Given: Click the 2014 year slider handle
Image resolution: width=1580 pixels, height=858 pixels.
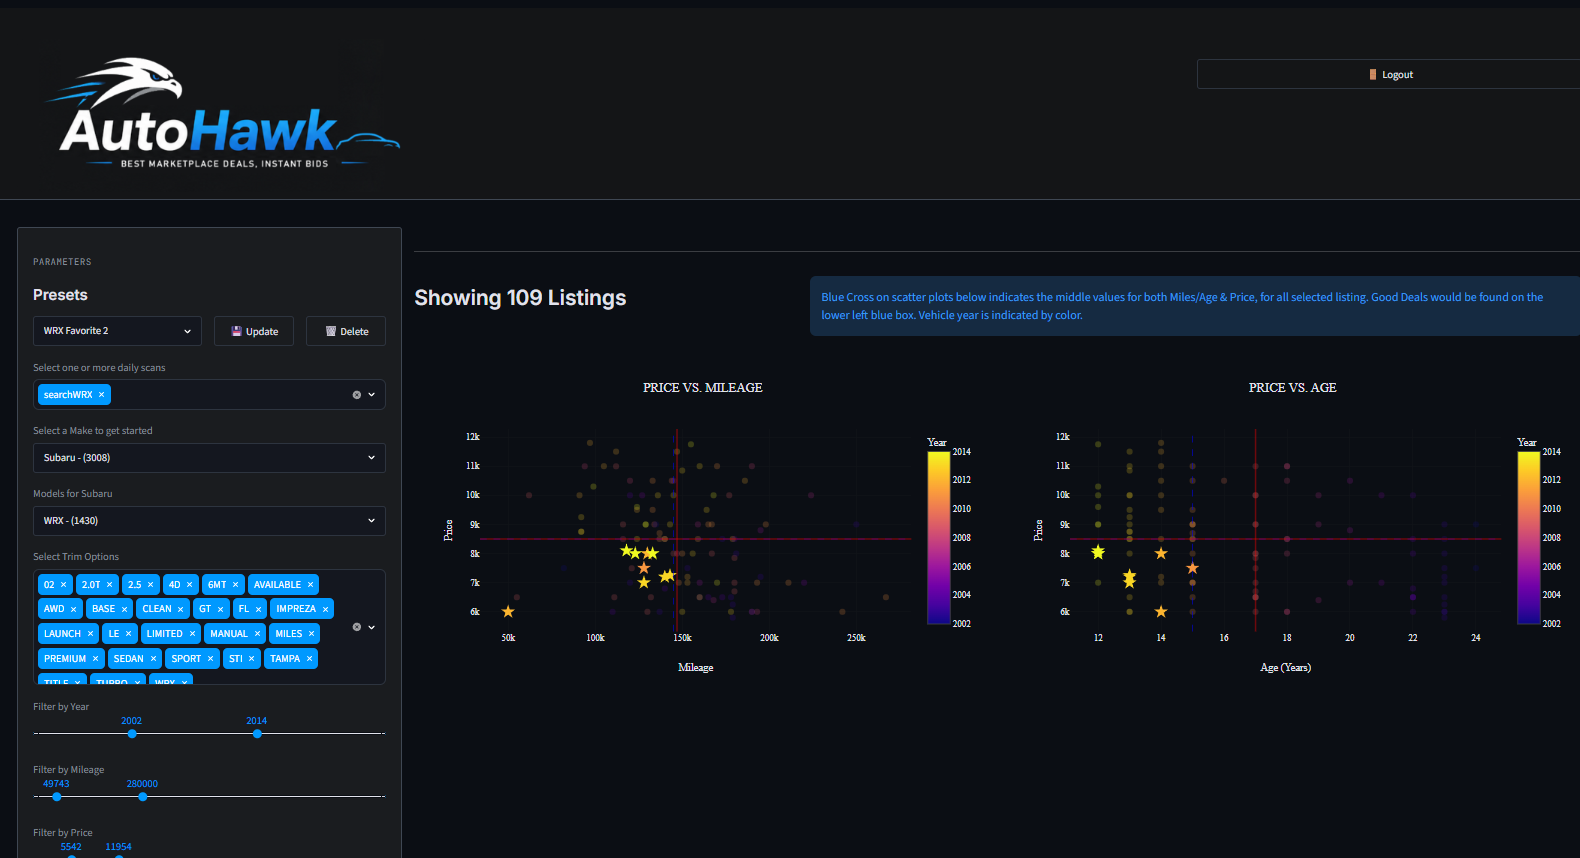Looking at the screenshot, I should [257, 734].
